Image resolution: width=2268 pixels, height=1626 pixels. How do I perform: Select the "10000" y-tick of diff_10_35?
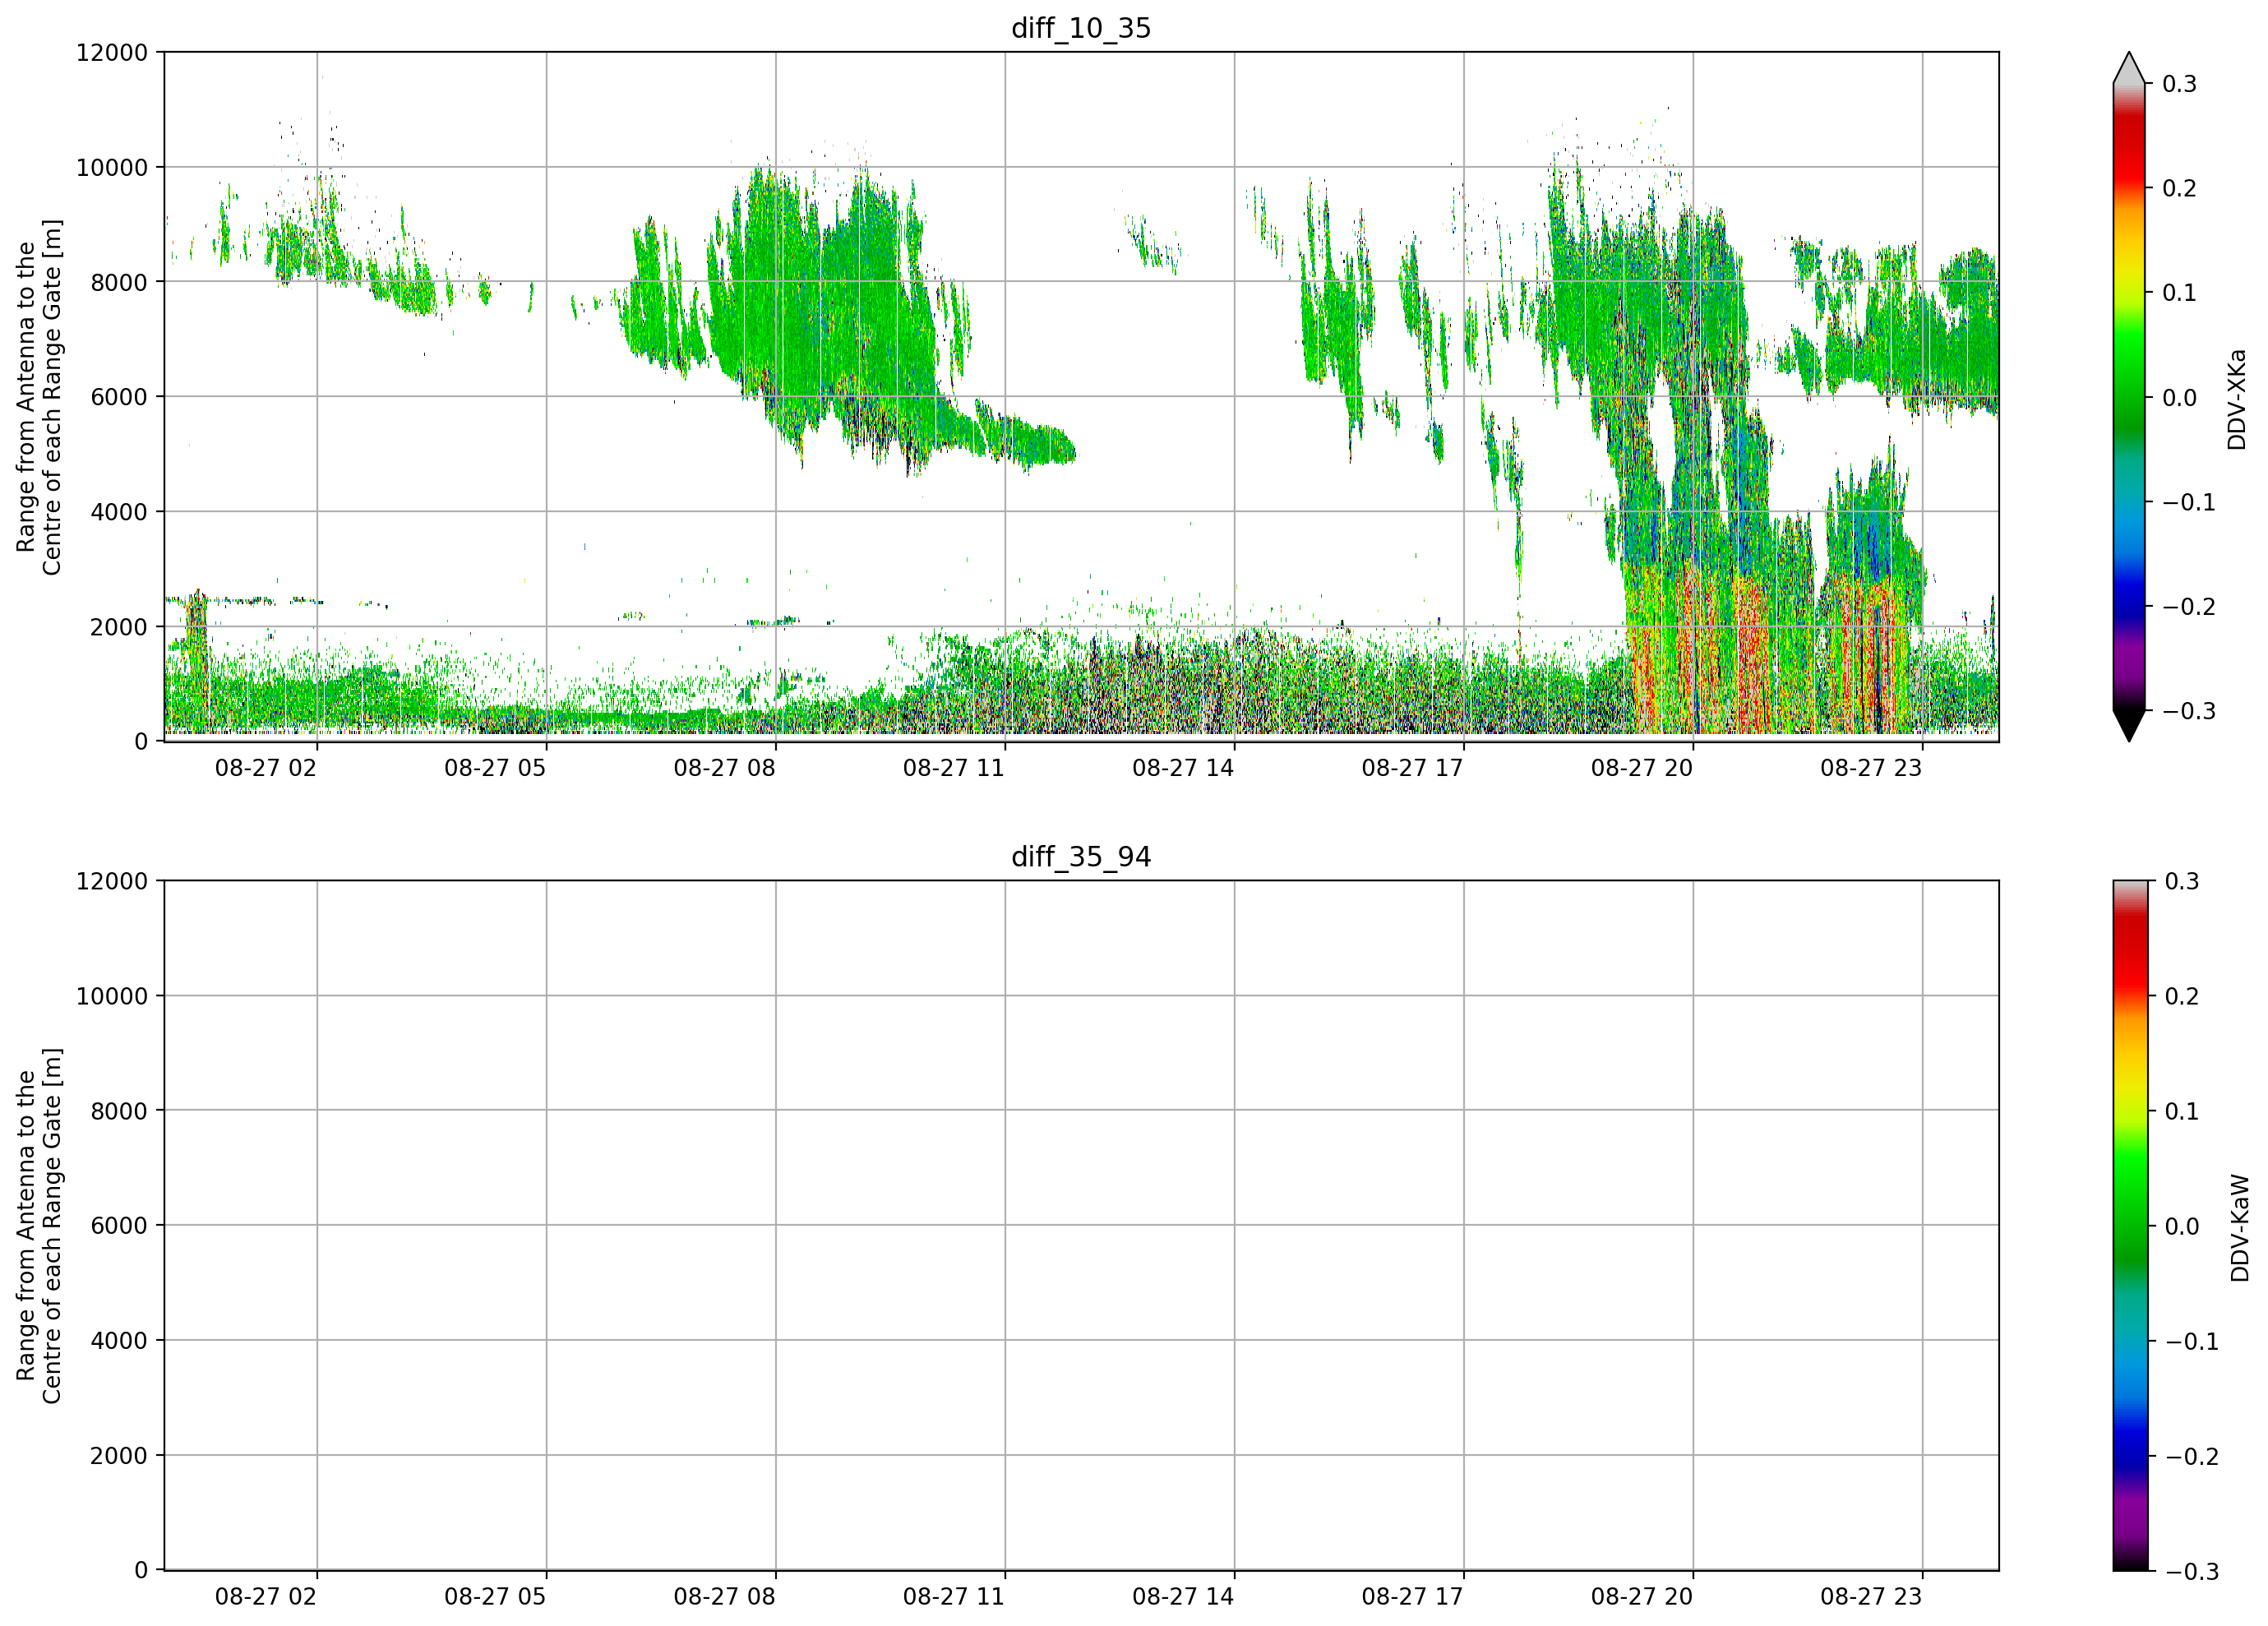[112, 167]
